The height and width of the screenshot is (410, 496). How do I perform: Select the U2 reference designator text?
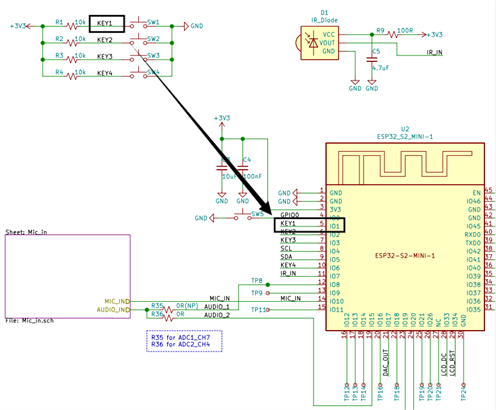click(x=405, y=129)
